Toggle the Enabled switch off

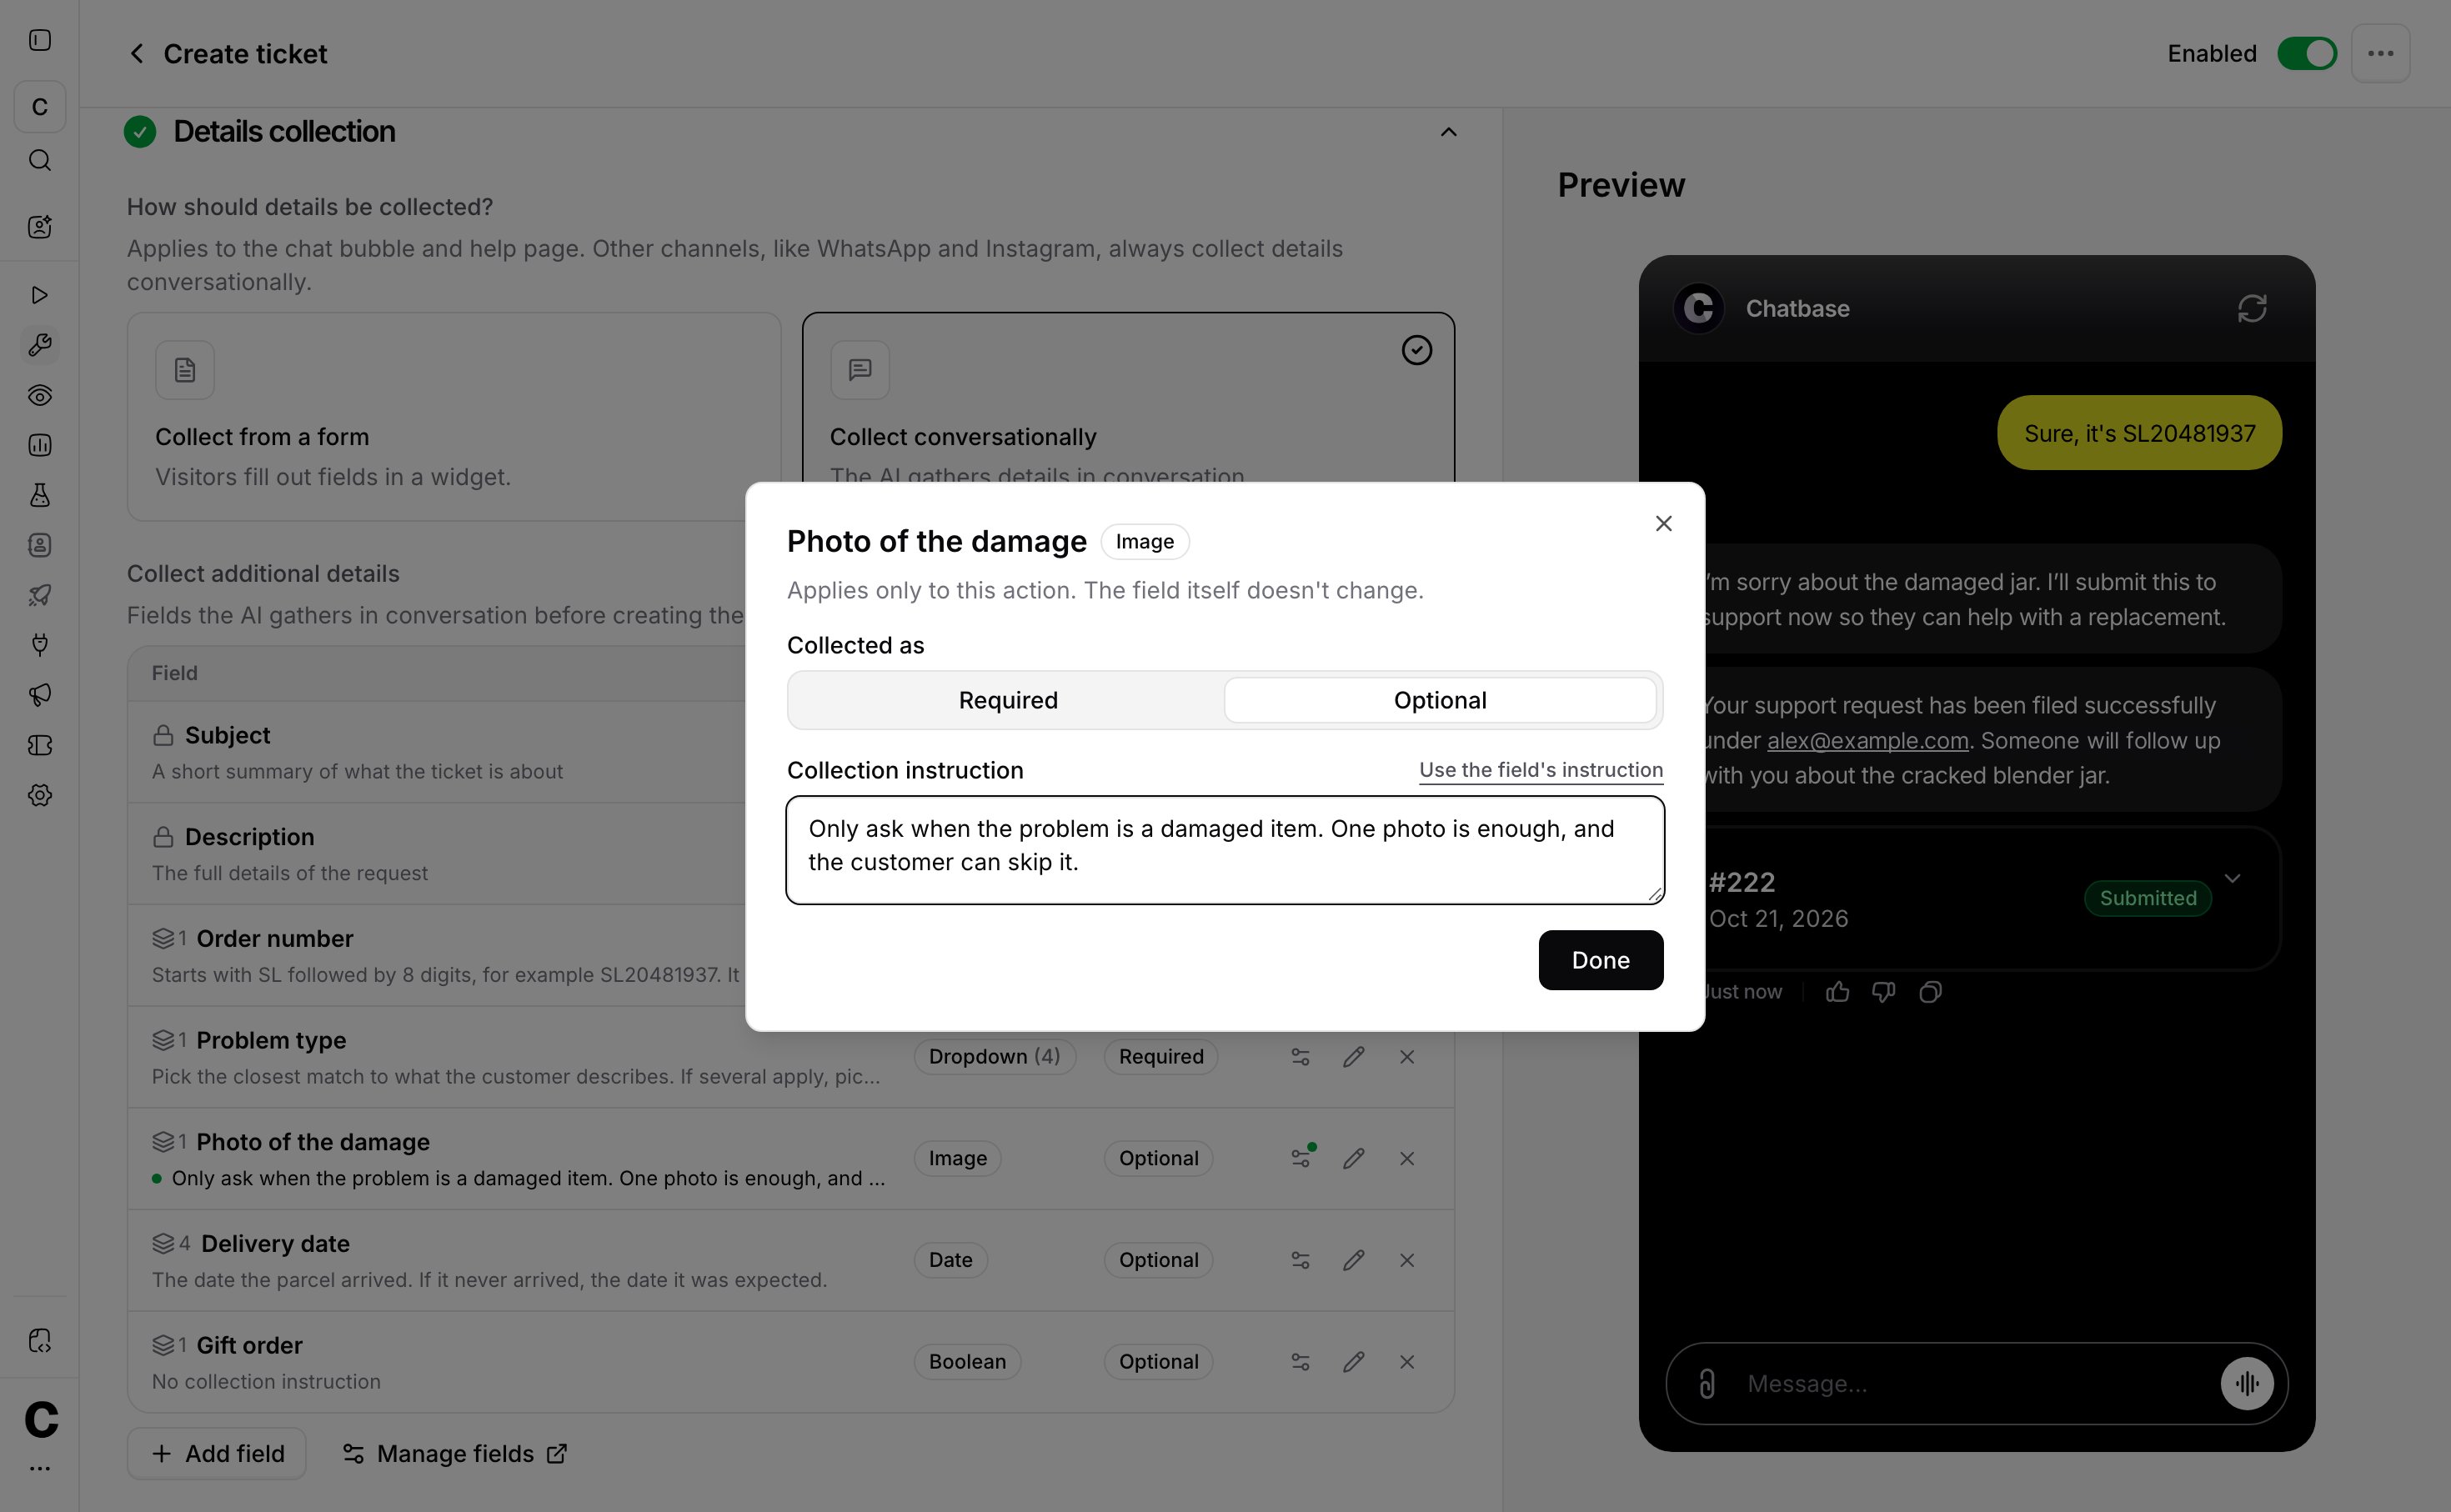2306,54
